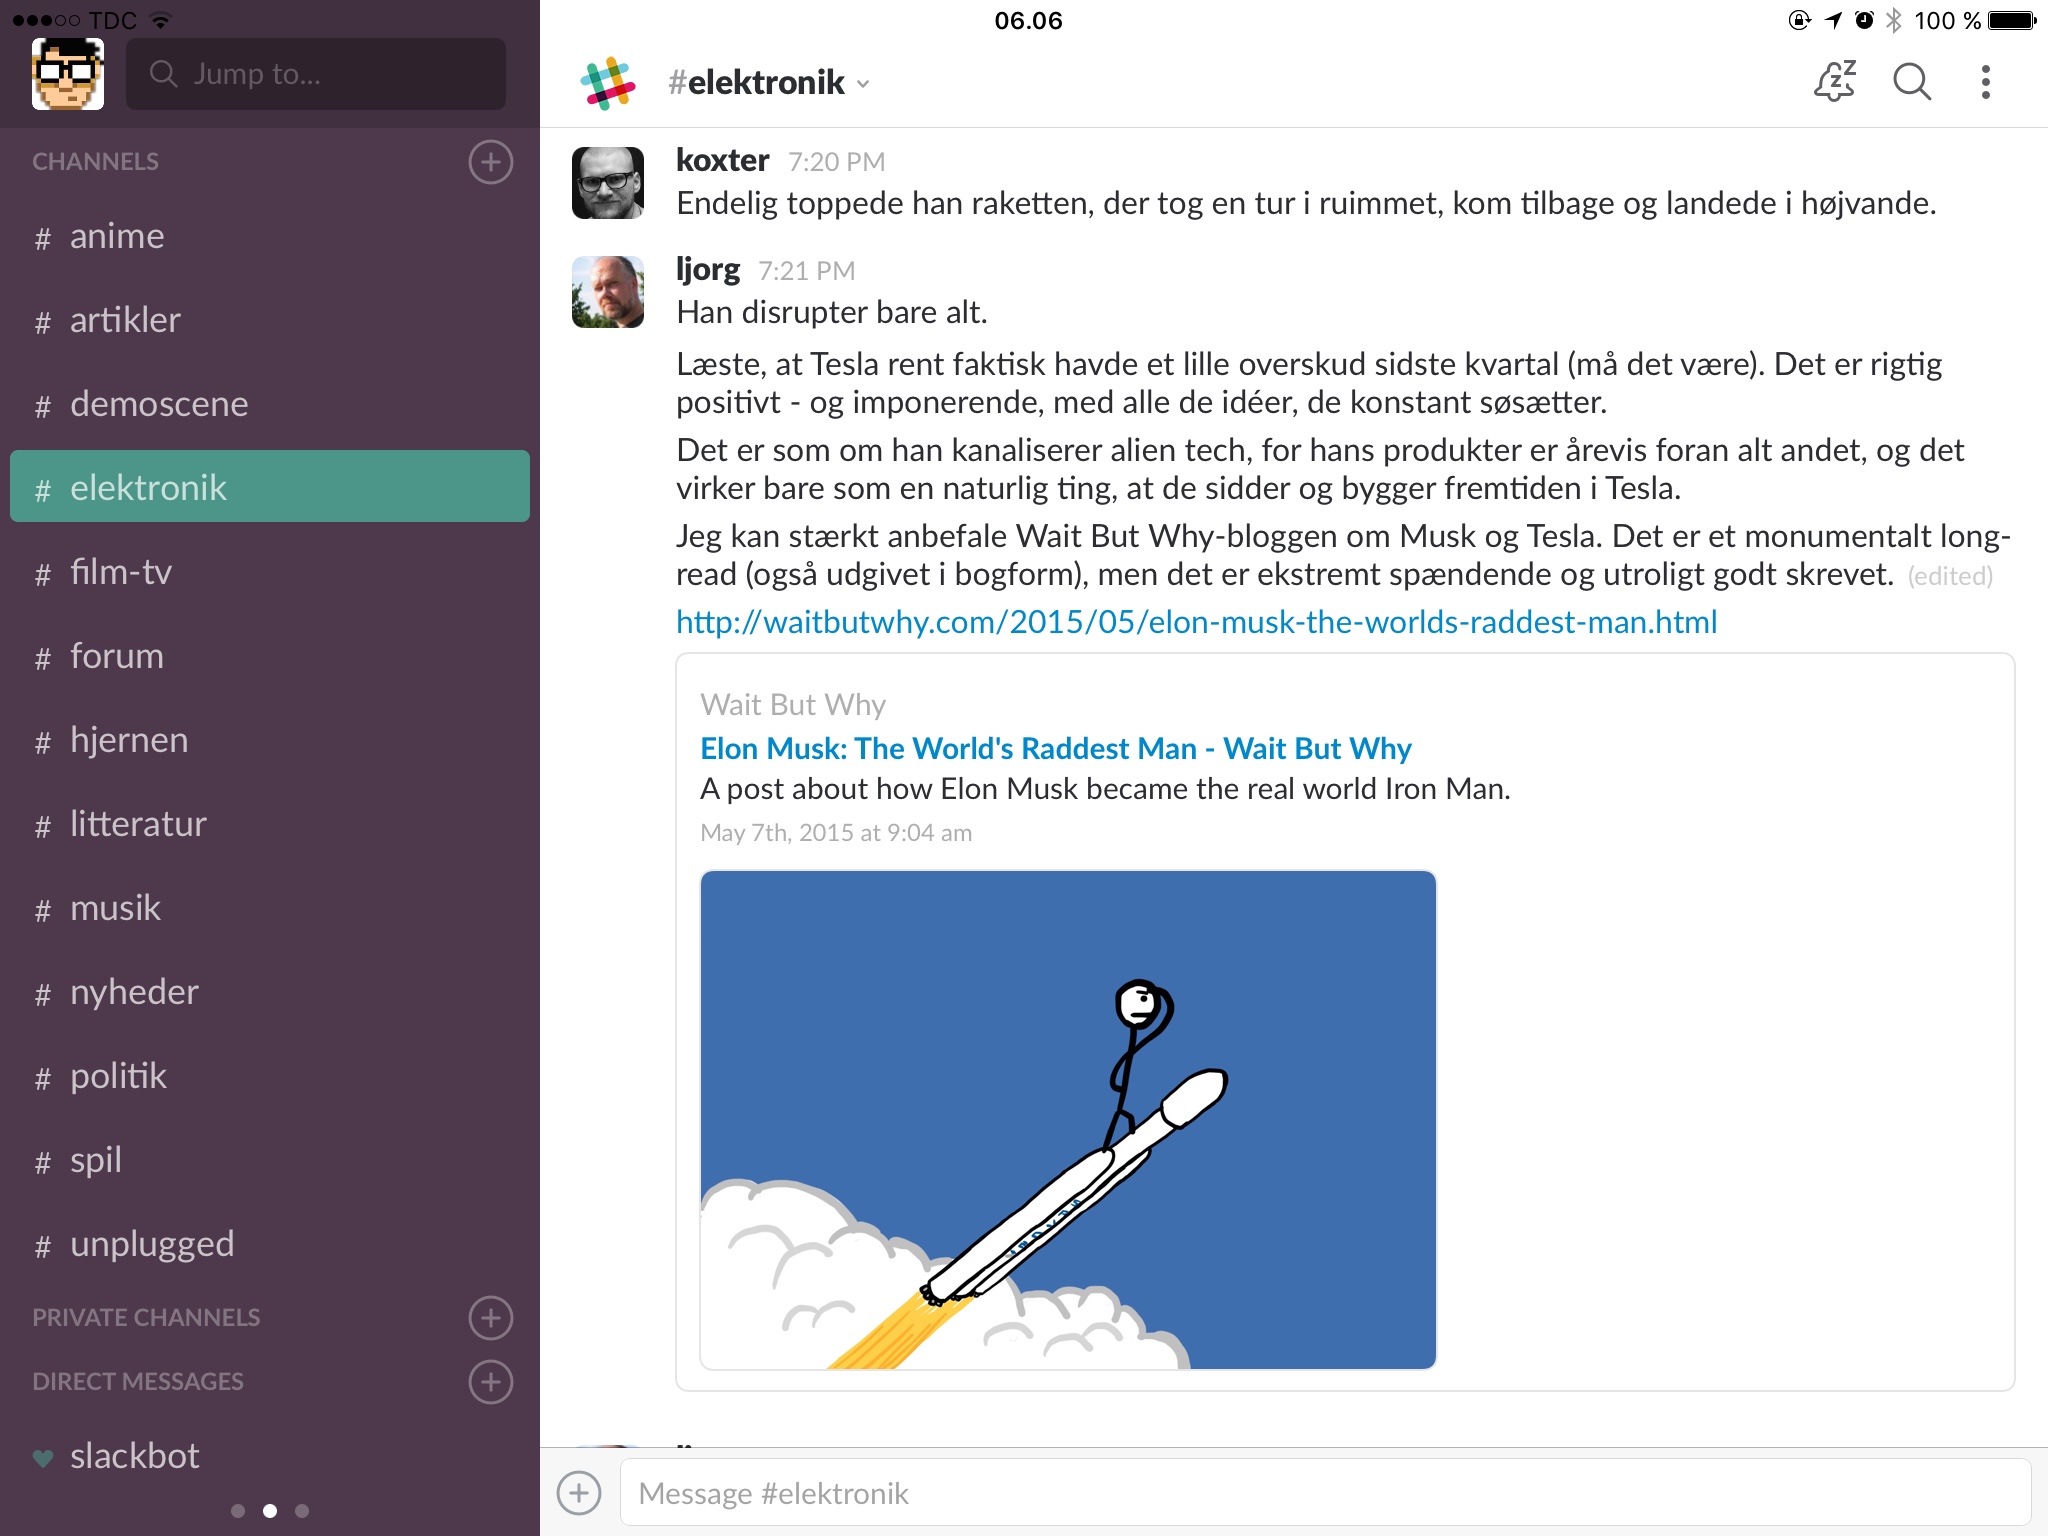Tap the battery indicator in the status bar

coord(2012,20)
